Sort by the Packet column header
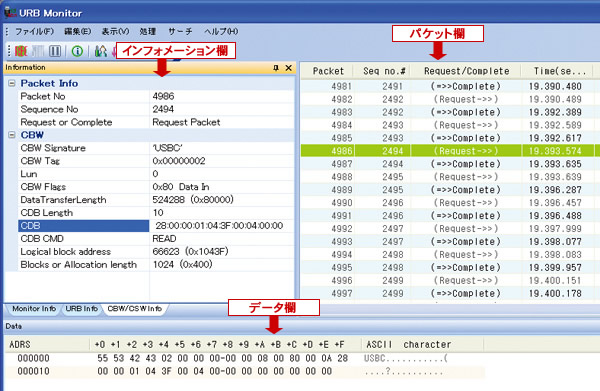Viewport: 600px width, 391px height. tap(328, 71)
